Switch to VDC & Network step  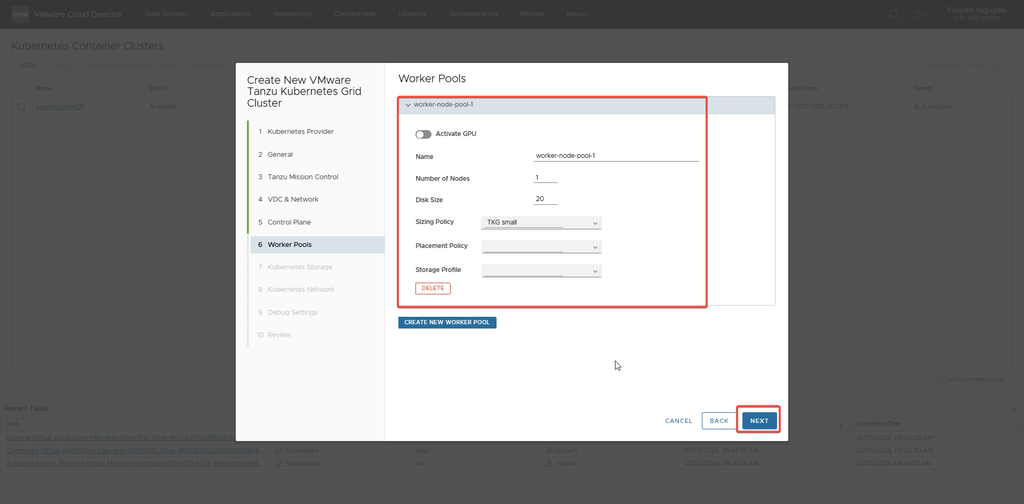(x=292, y=199)
